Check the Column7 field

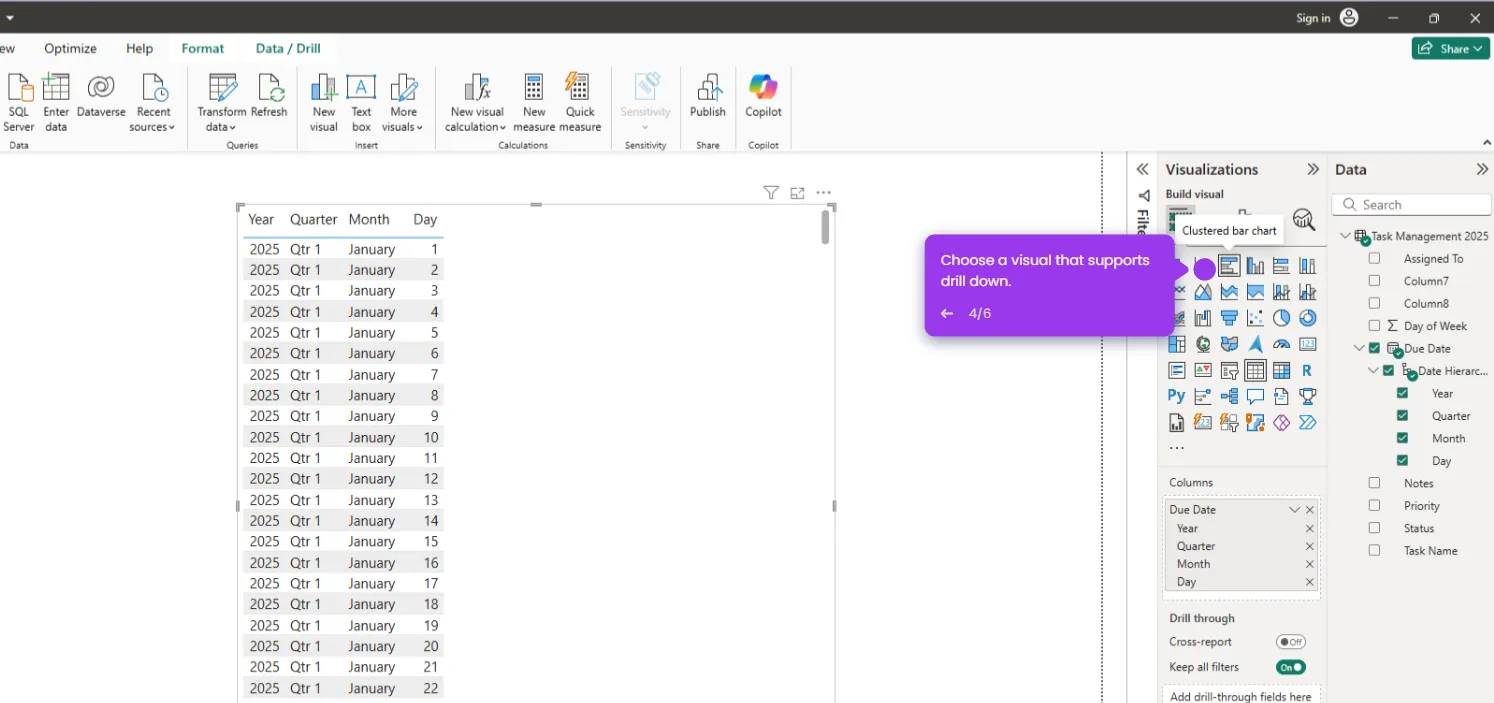(1374, 281)
